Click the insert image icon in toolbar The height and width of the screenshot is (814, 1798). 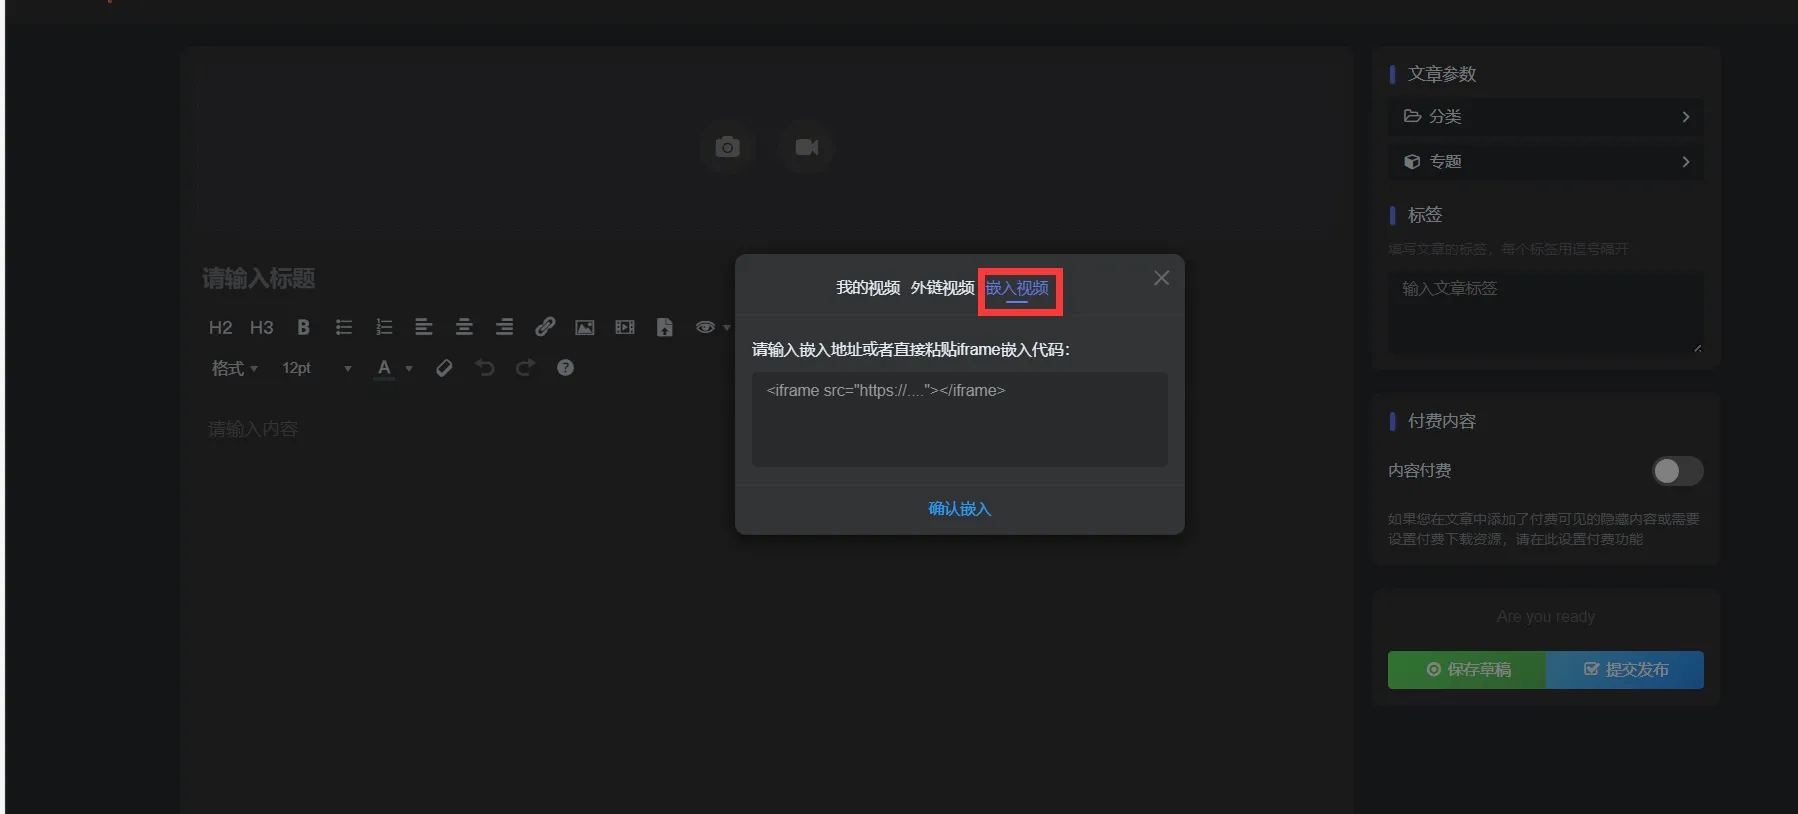click(585, 327)
